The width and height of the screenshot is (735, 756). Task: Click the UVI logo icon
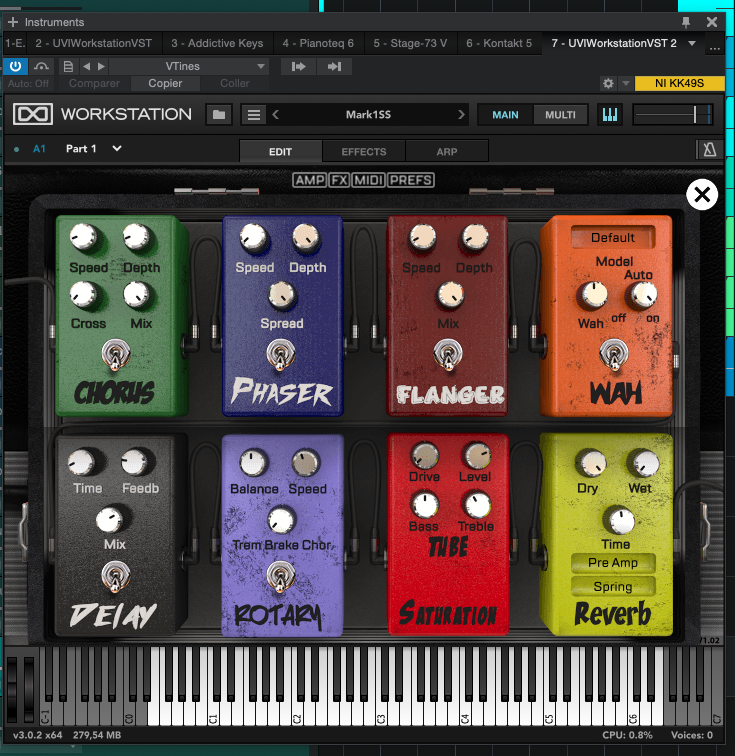point(33,114)
